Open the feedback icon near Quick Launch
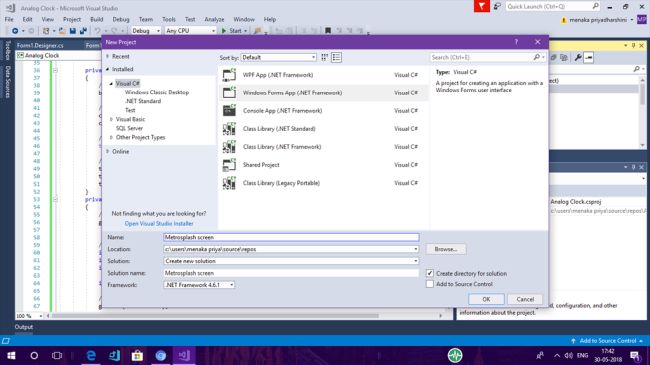The height and width of the screenshot is (365, 650). point(497,6)
